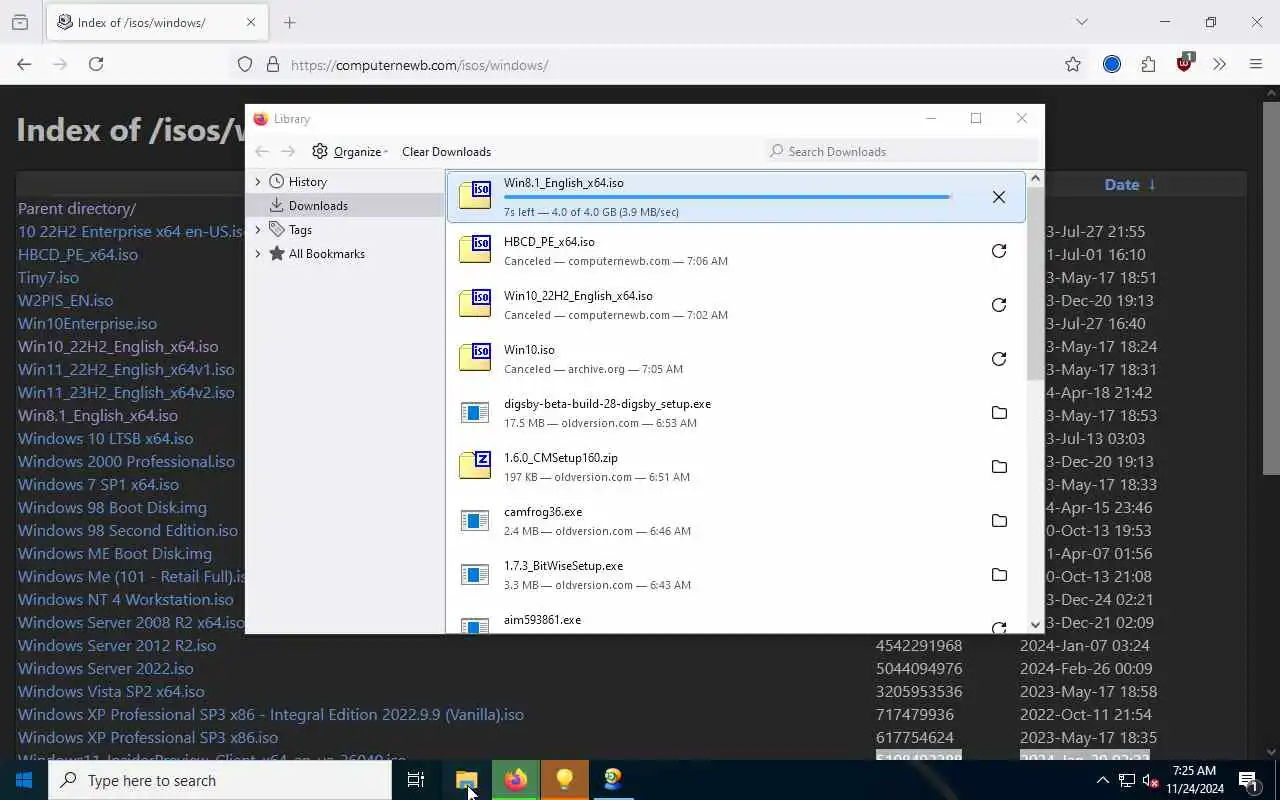Select All Bookmarks in Library sidebar
The height and width of the screenshot is (800, 1280).
pos(326,254)
